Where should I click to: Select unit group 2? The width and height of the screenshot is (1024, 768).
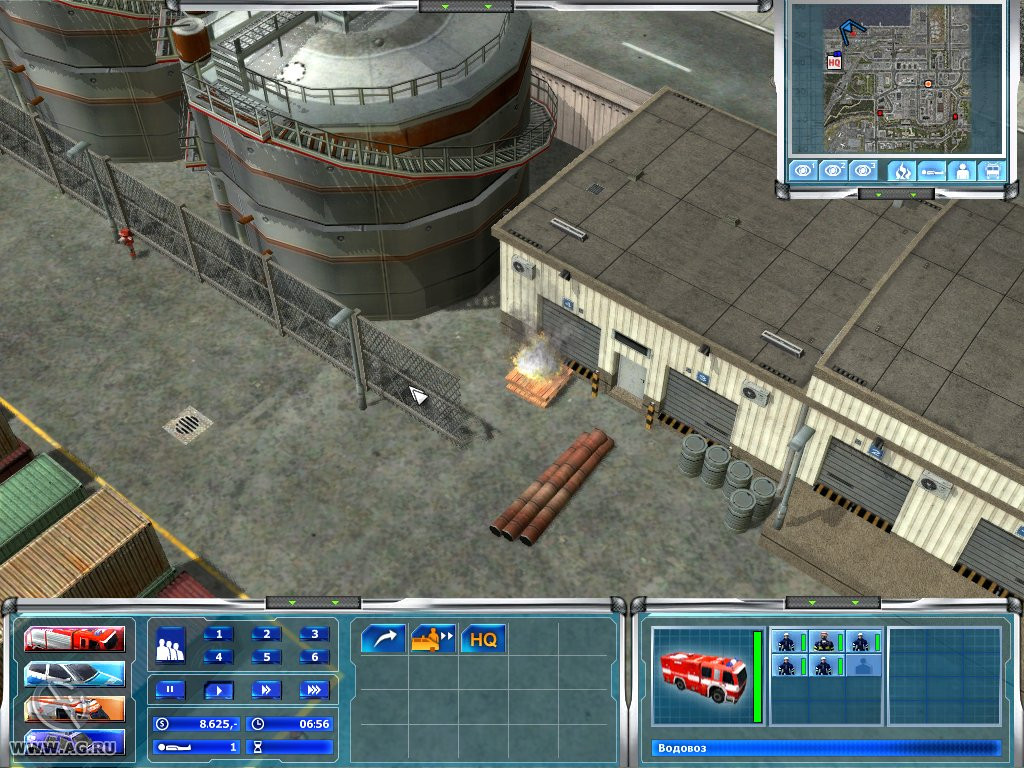click(x=266, y=633)
